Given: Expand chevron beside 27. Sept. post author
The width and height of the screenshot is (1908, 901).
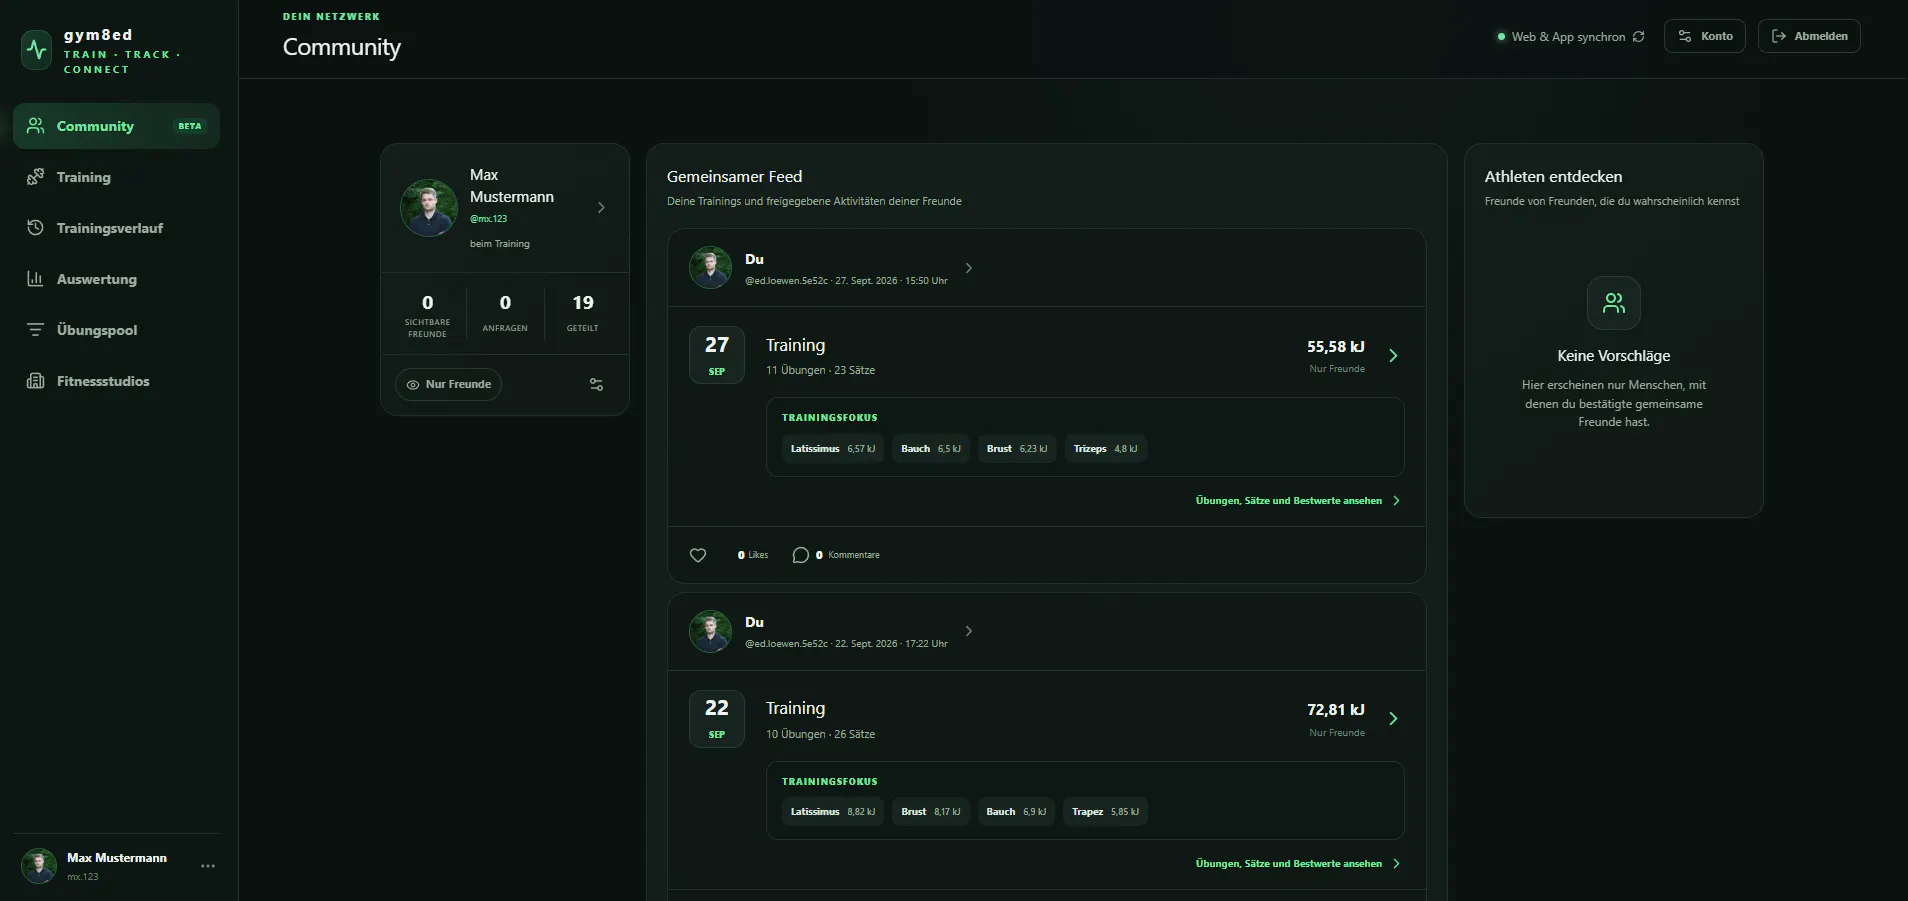Looking at the screenshot, I should click(968, 268).
